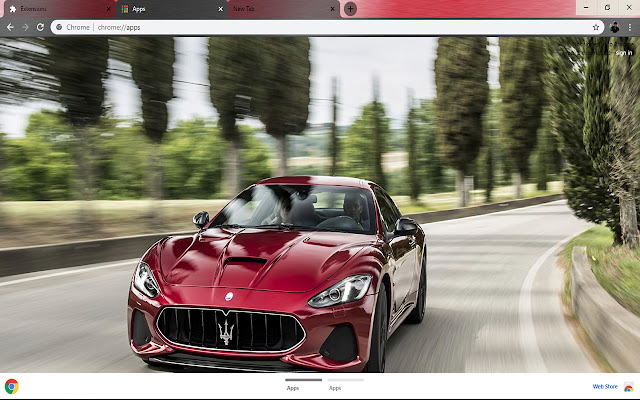Viewport: 640px width, 400px height.
Task: Reload the current page
Action: click(x=40, y=27)
